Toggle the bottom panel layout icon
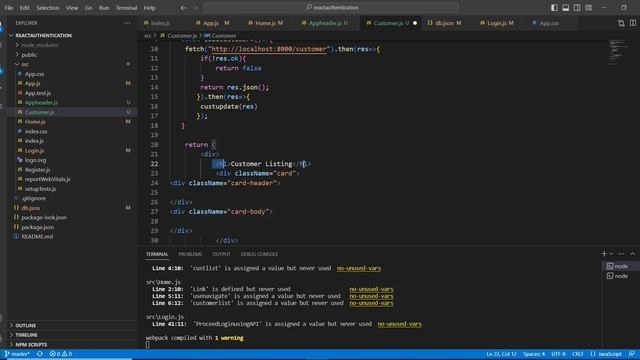This screenshot has height=360, width=640. pyautogui.click(x=566, y=8)
